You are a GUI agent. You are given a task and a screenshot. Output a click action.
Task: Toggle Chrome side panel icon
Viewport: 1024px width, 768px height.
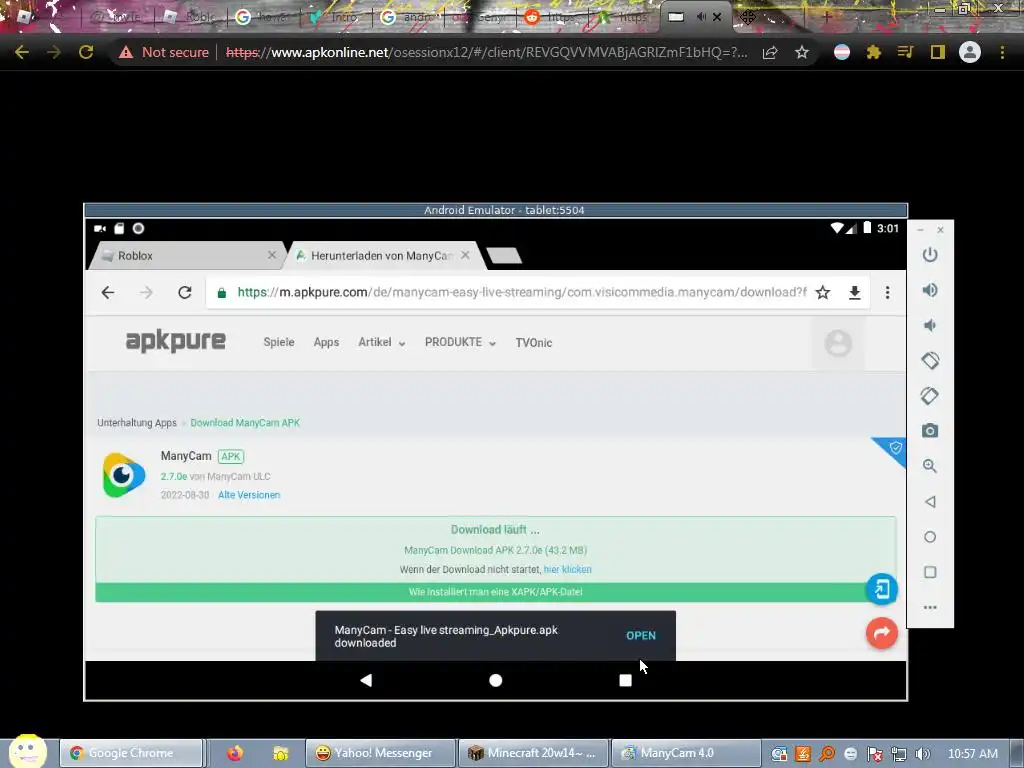(x=938, y=52)
